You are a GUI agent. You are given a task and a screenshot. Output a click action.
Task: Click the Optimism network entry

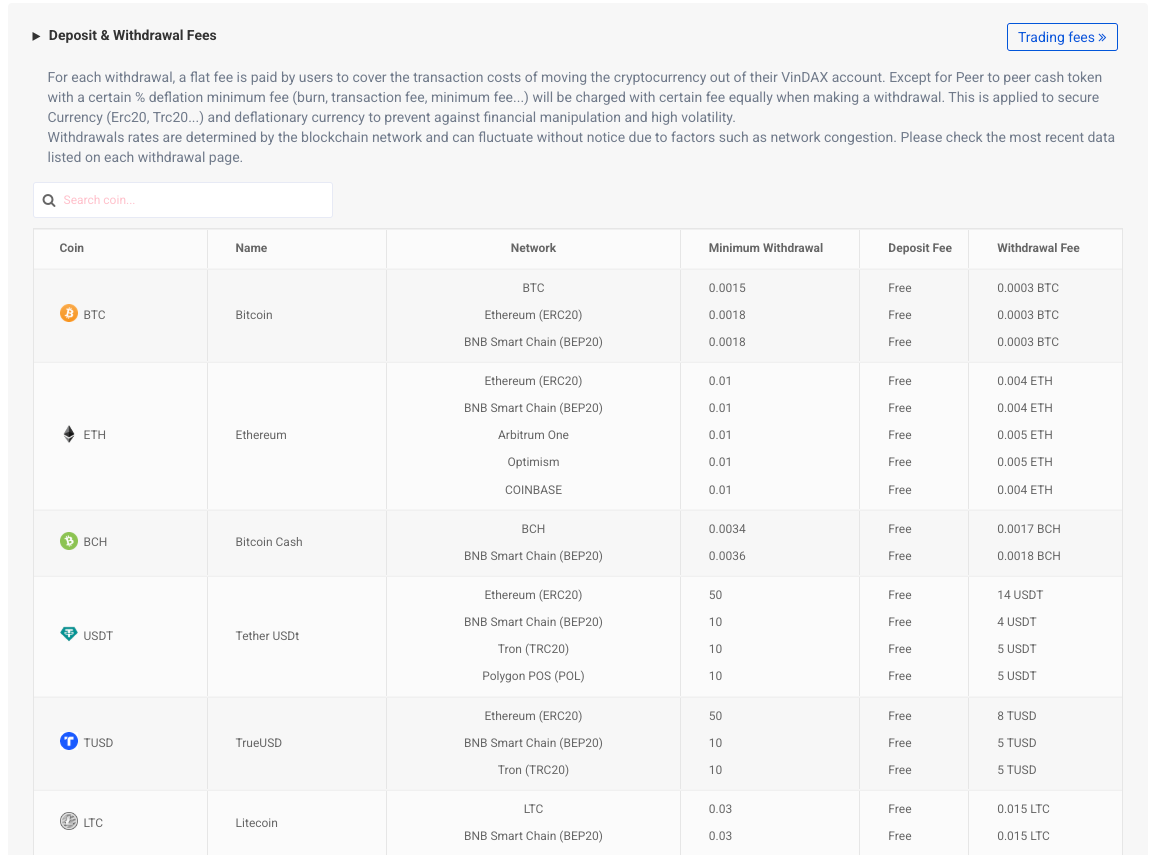pos(533,462)
